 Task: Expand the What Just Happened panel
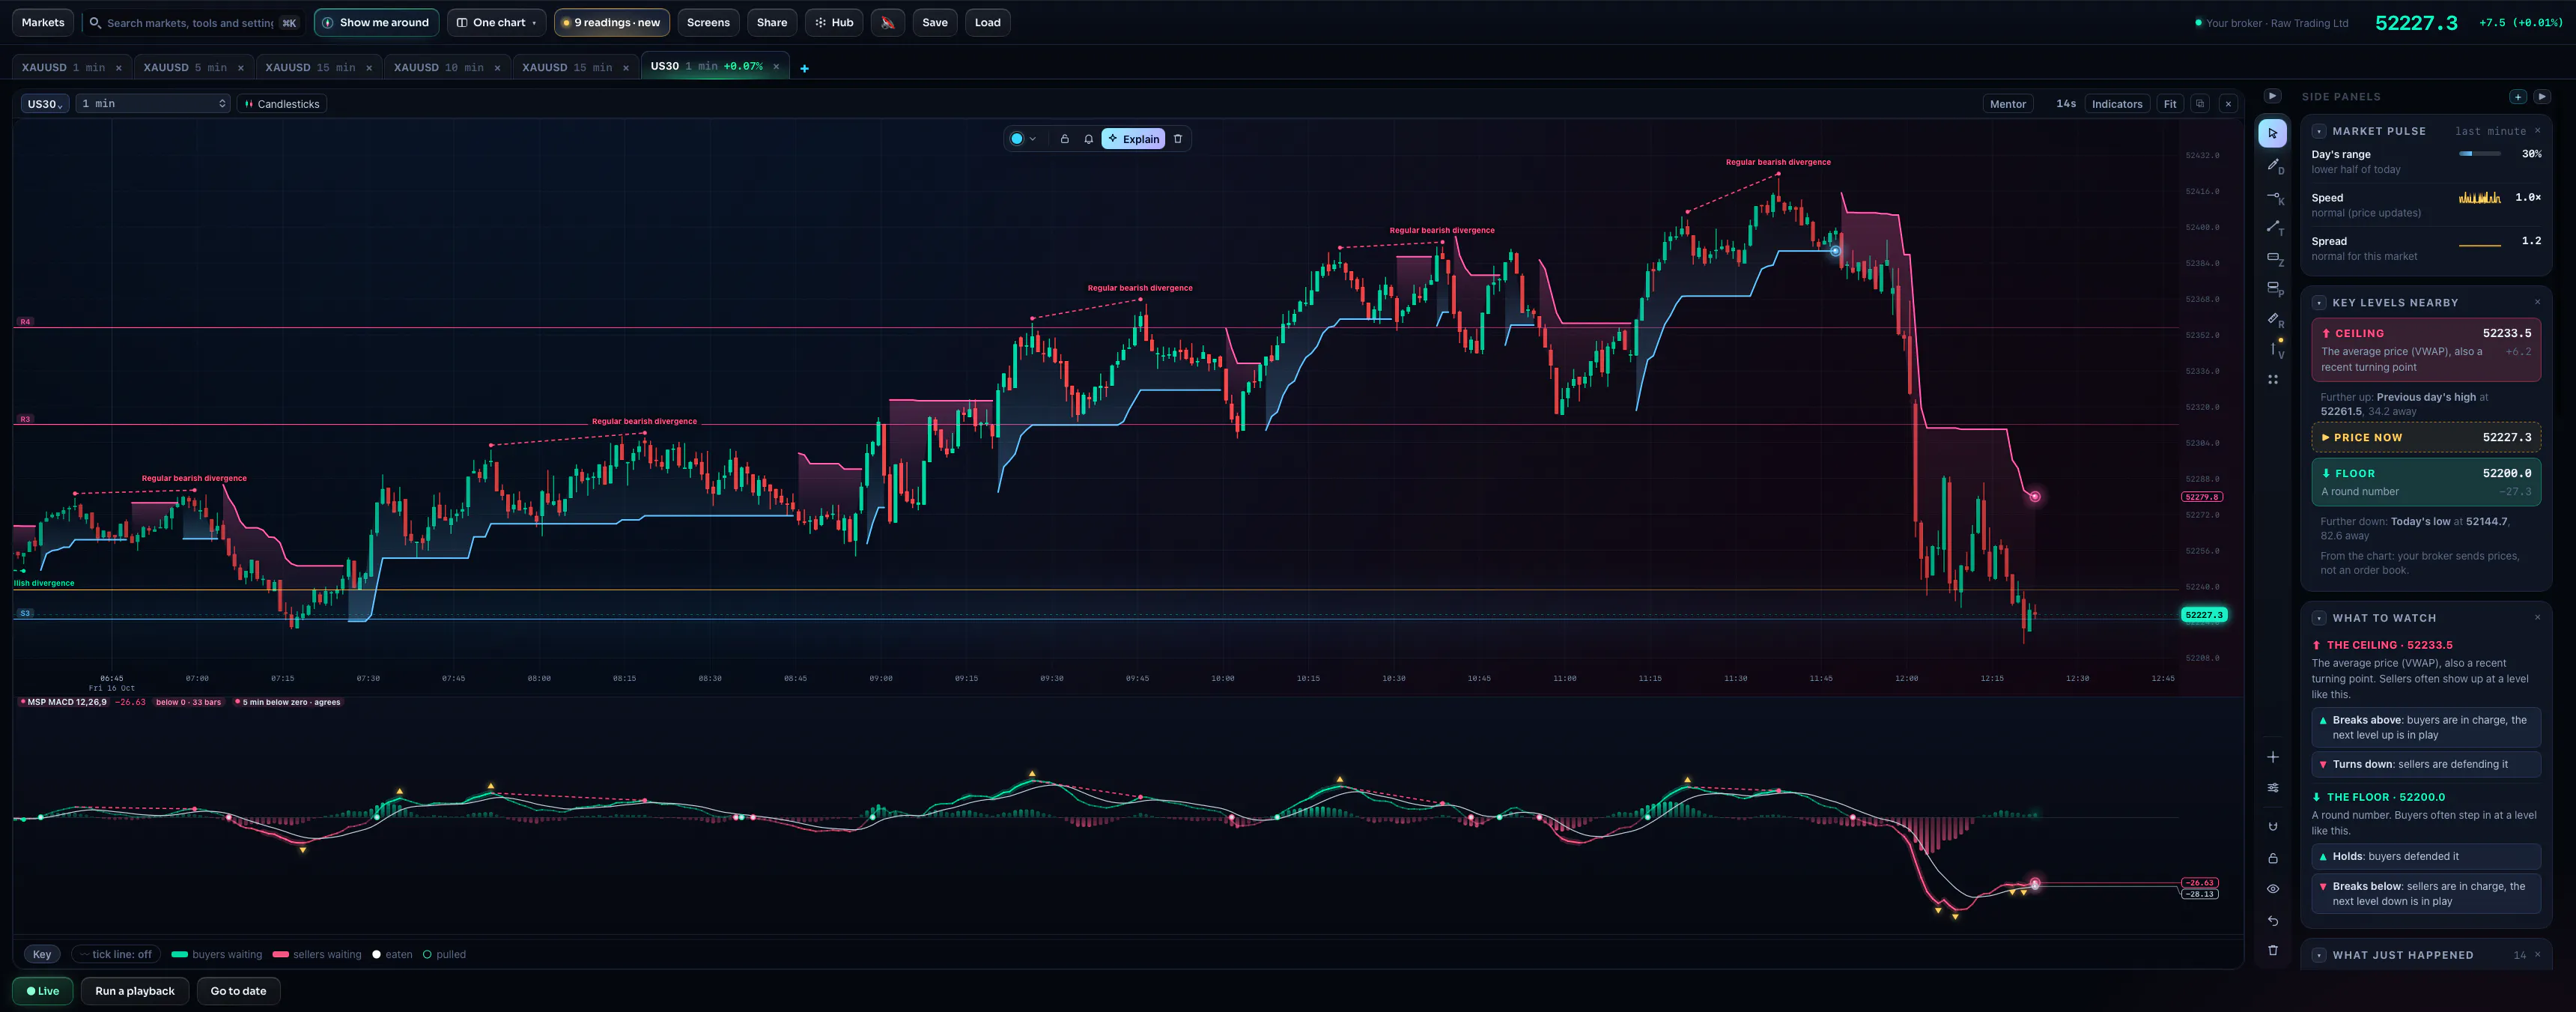[2319, 955]
